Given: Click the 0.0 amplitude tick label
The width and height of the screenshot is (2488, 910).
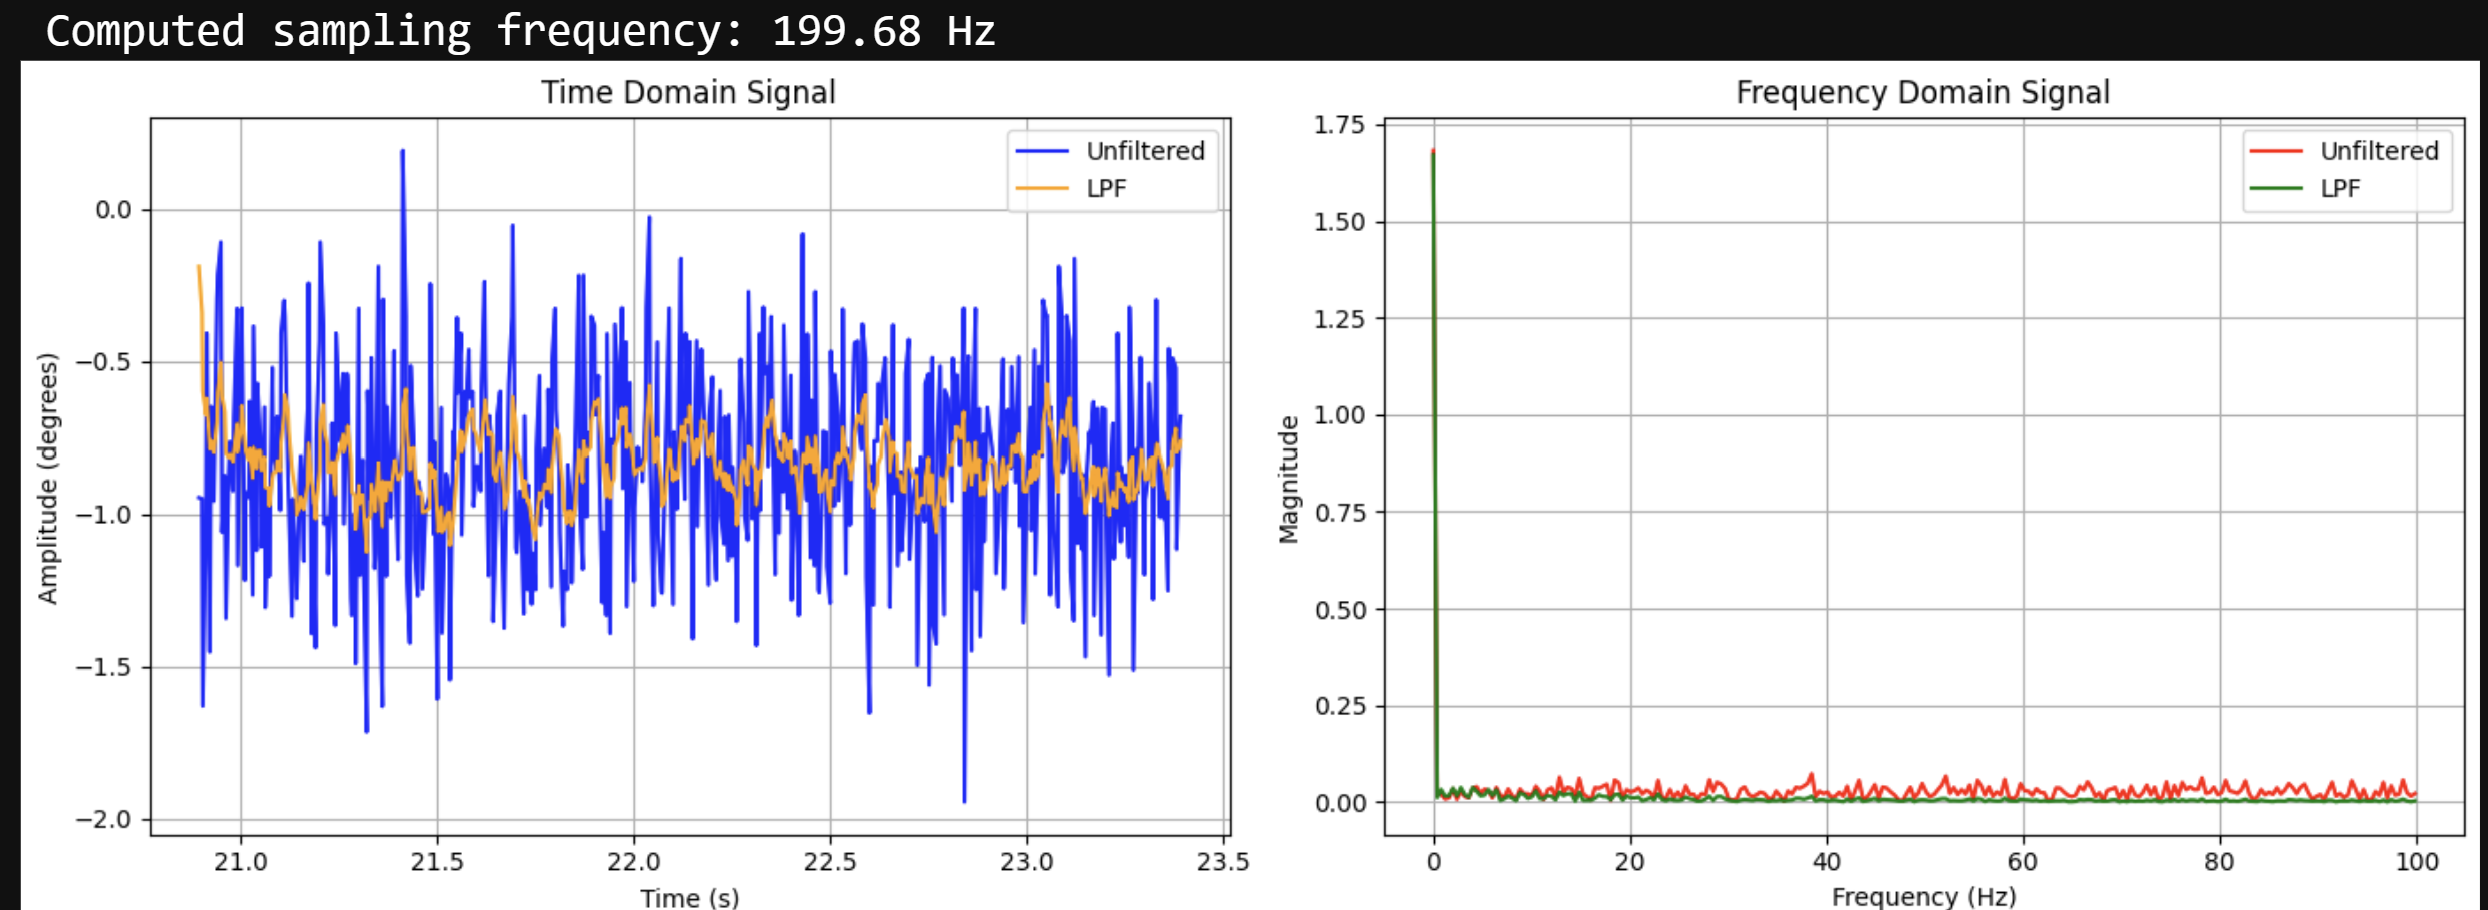Looking at the screenshot, I should pos(113,210).
